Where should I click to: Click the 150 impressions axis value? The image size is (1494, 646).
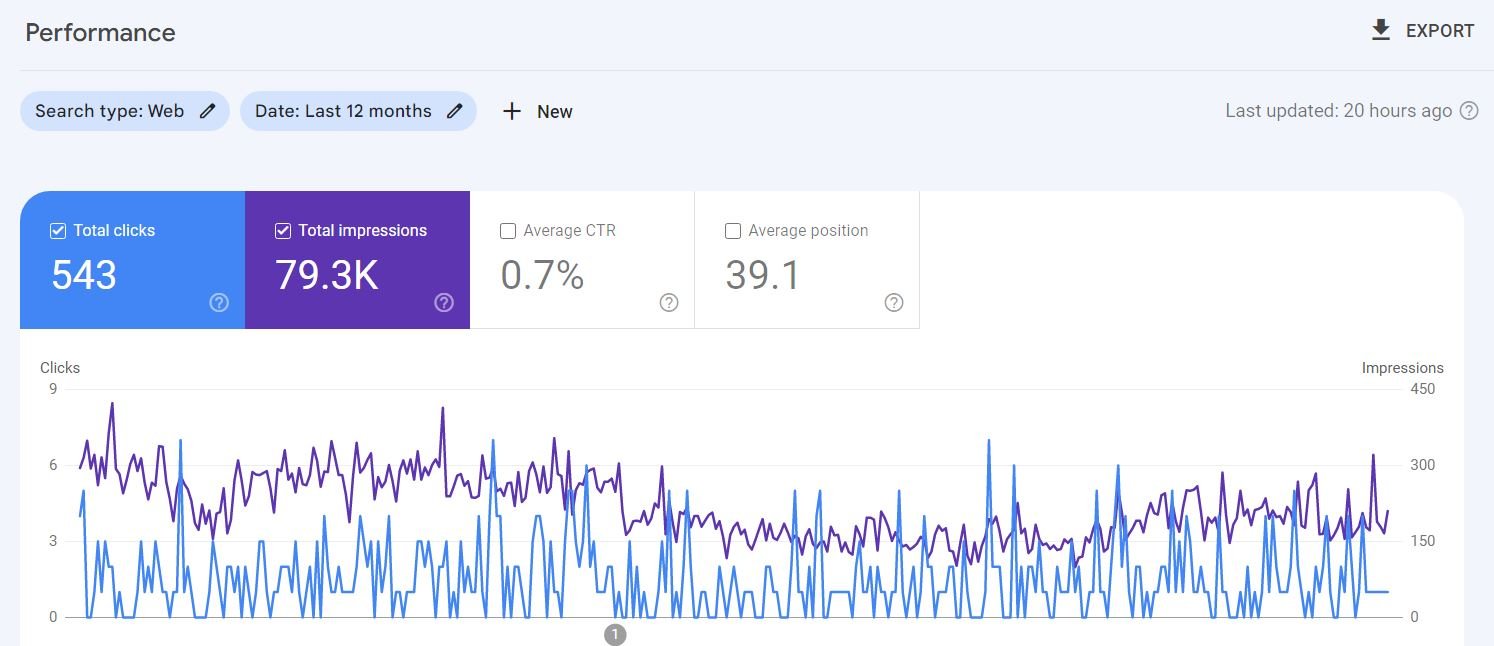[1422, 541]
